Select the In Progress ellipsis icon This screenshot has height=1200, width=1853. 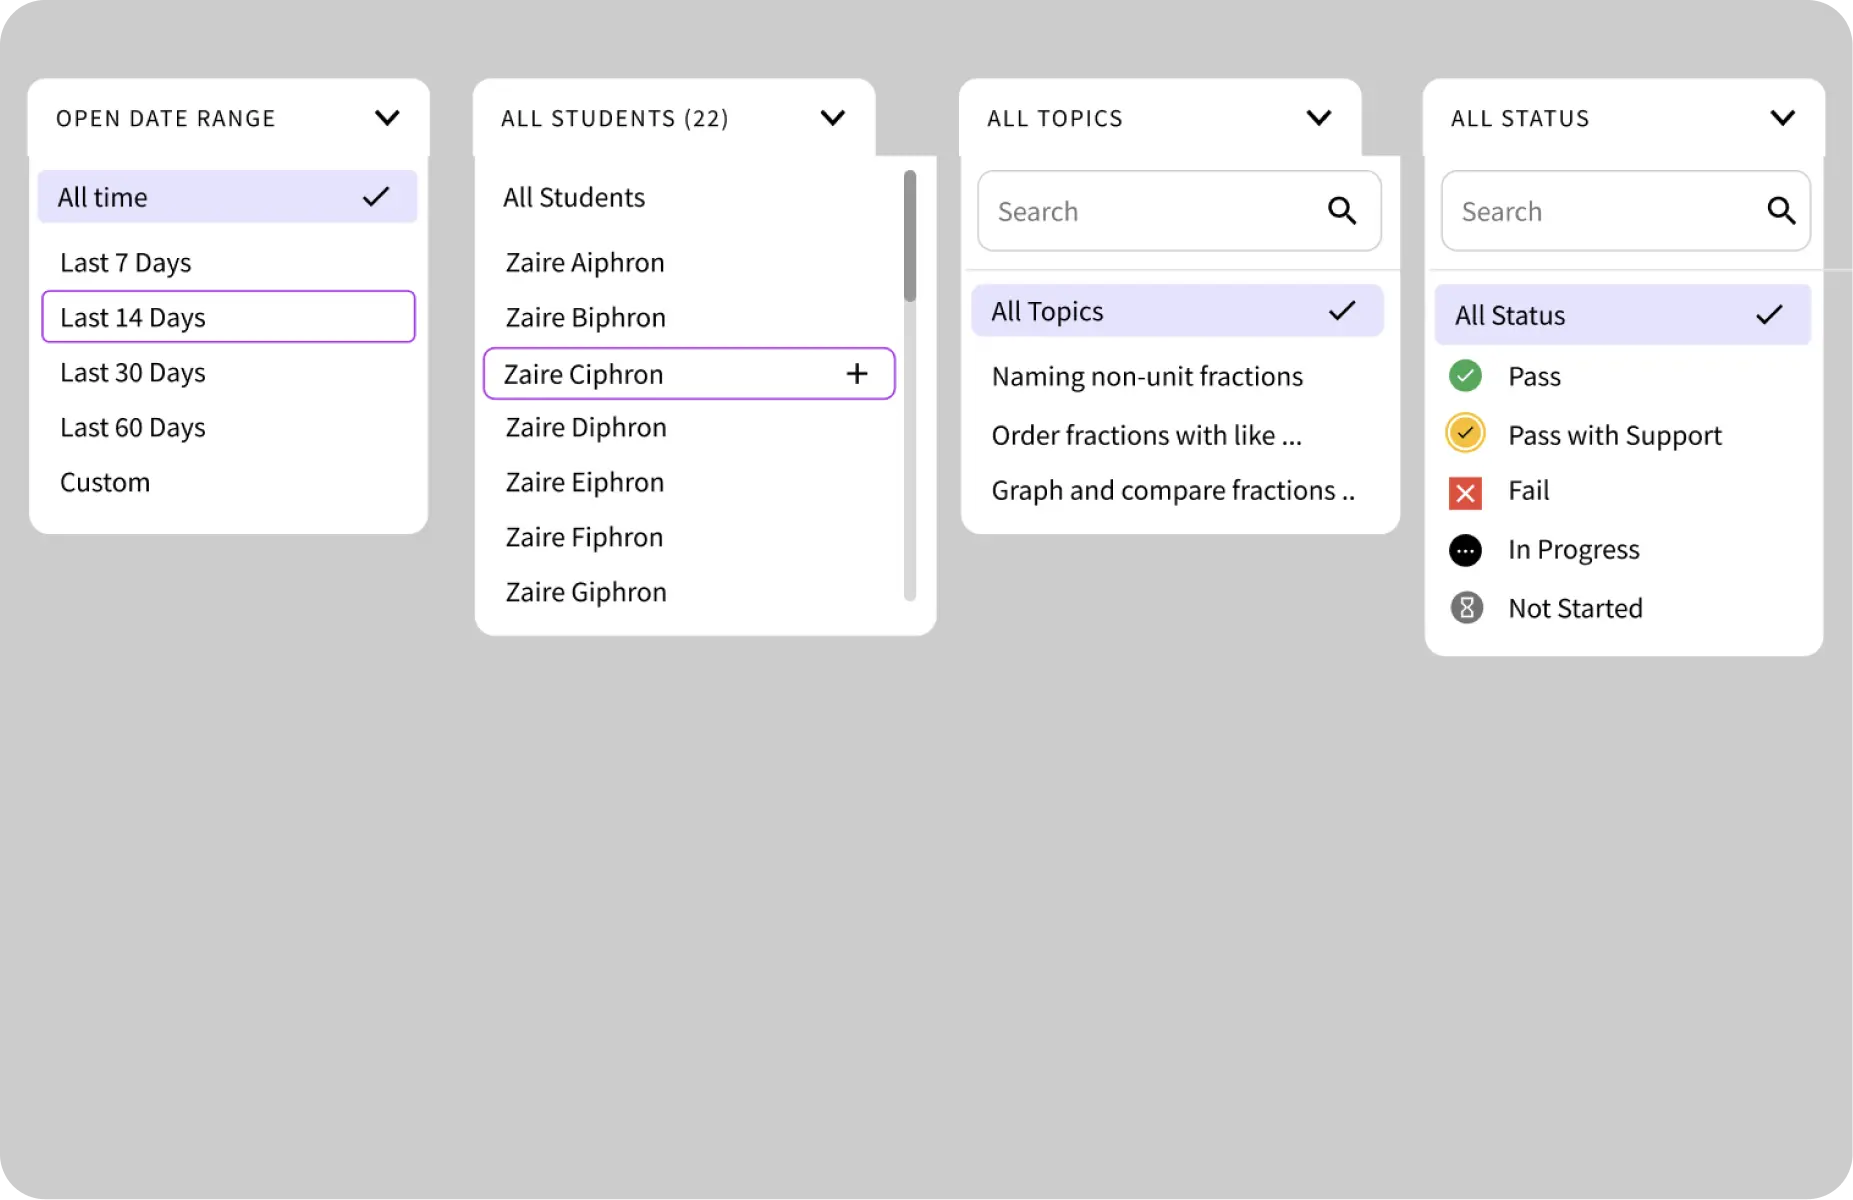tap(1465, 550)
